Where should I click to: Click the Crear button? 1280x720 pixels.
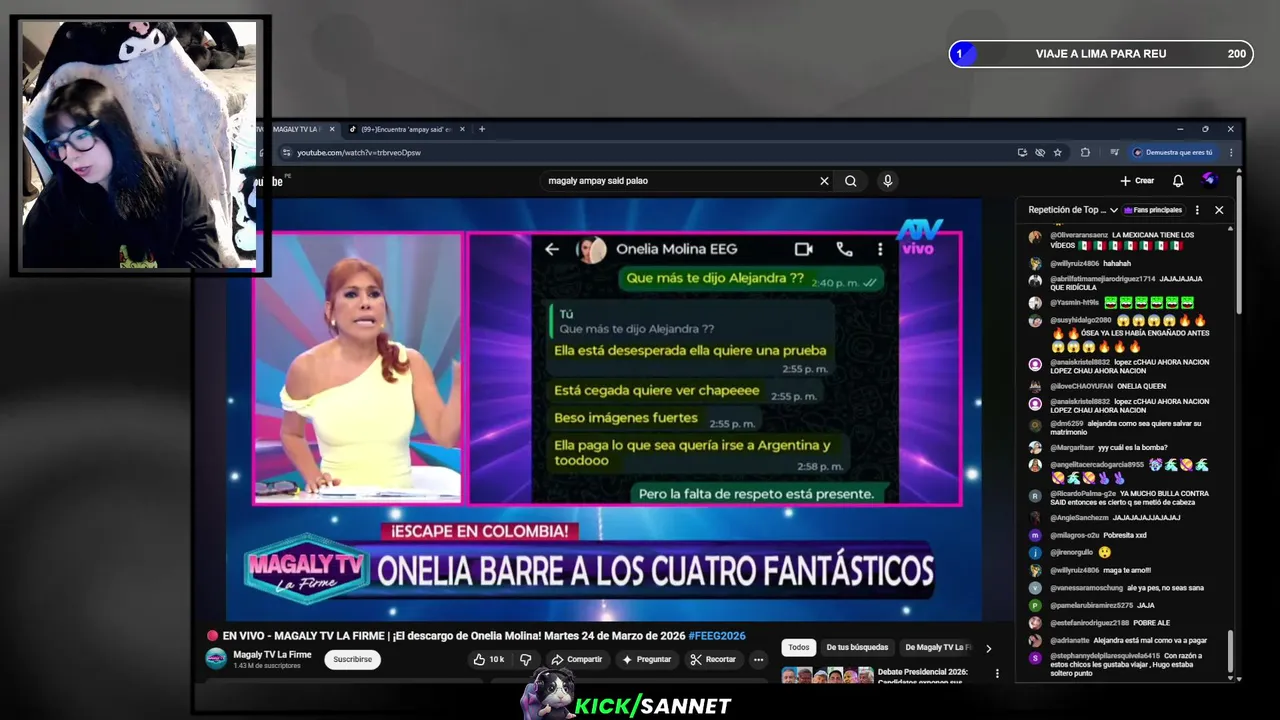(1137, 181)
